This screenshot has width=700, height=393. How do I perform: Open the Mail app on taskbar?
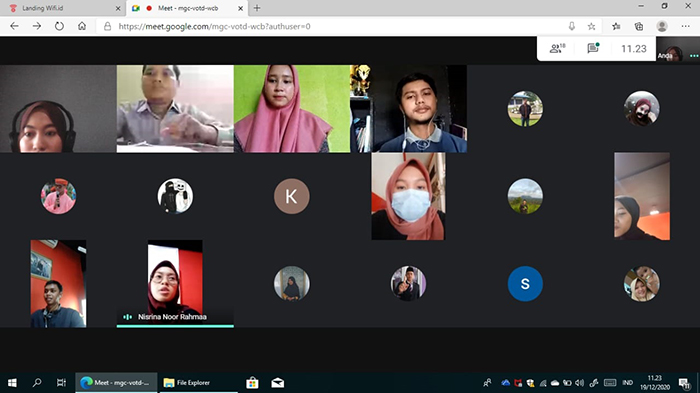(x=278, y=383)
